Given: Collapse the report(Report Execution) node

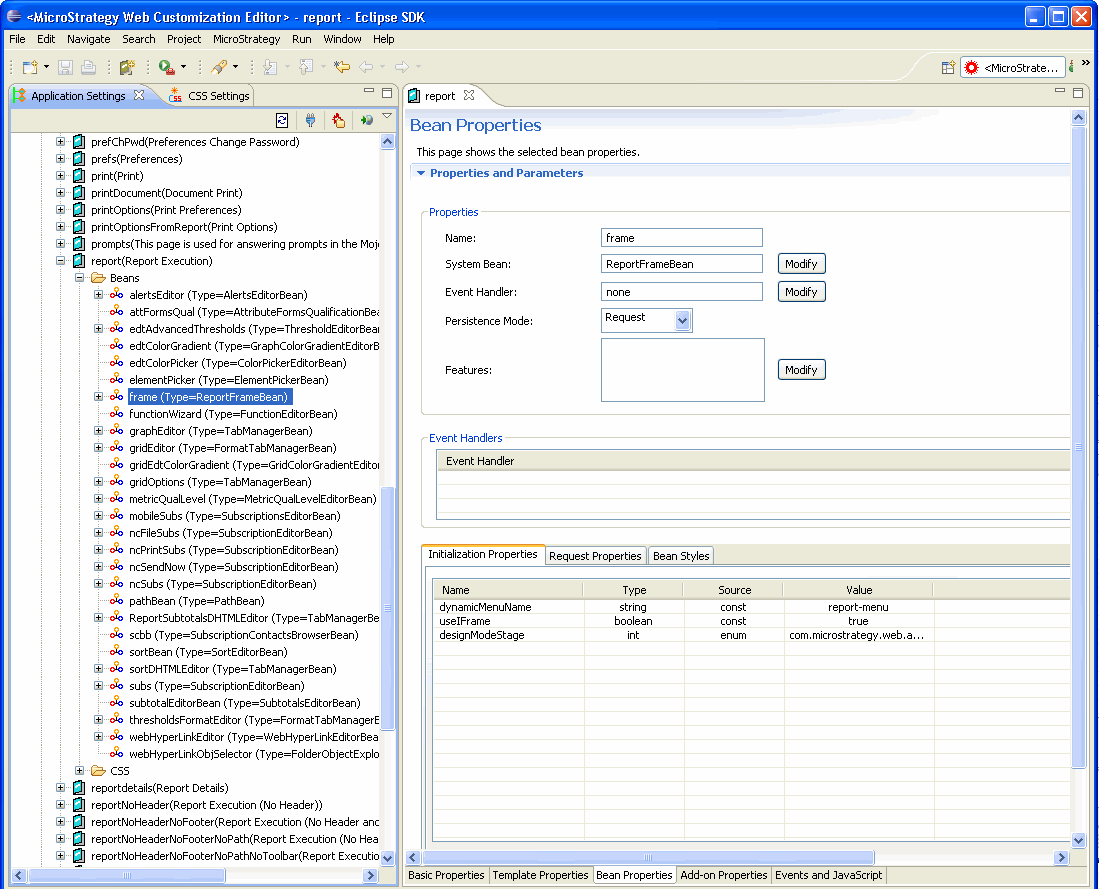Looking at the screenshot, I should click(60, 261).
